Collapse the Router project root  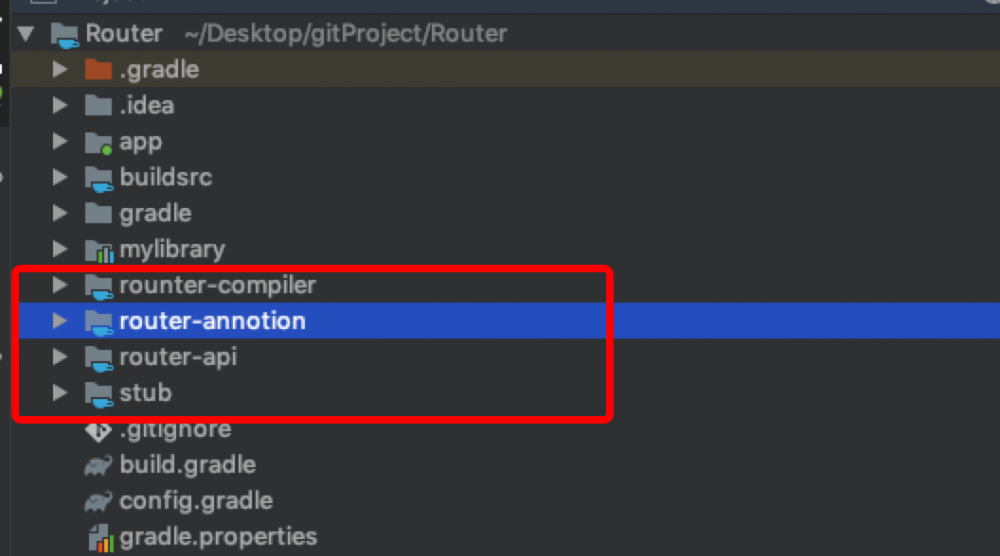(27, 34)
